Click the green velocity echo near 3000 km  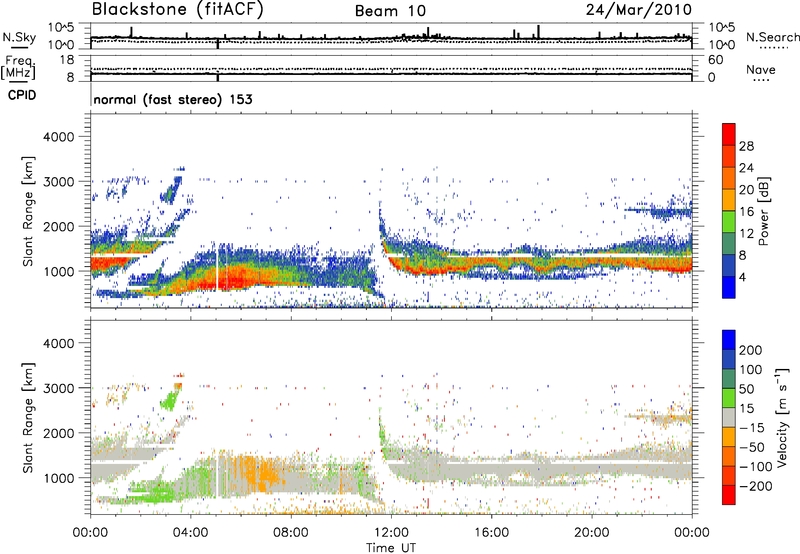coord(168,400)
